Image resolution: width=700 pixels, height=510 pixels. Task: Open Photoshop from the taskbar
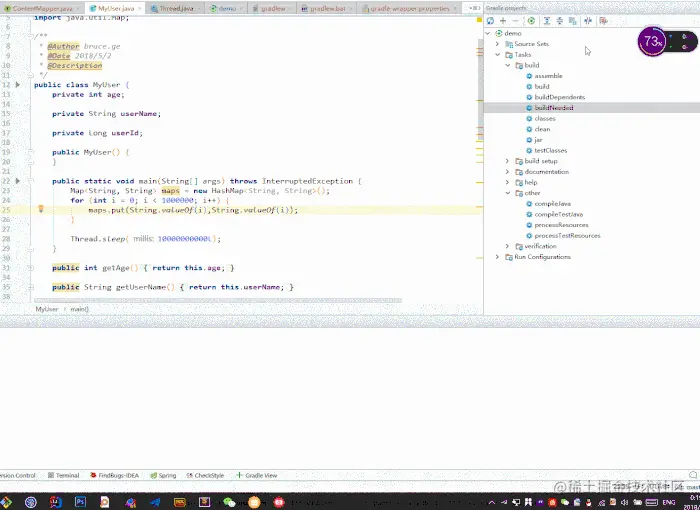pyautogui.click(x=80, y=502)
